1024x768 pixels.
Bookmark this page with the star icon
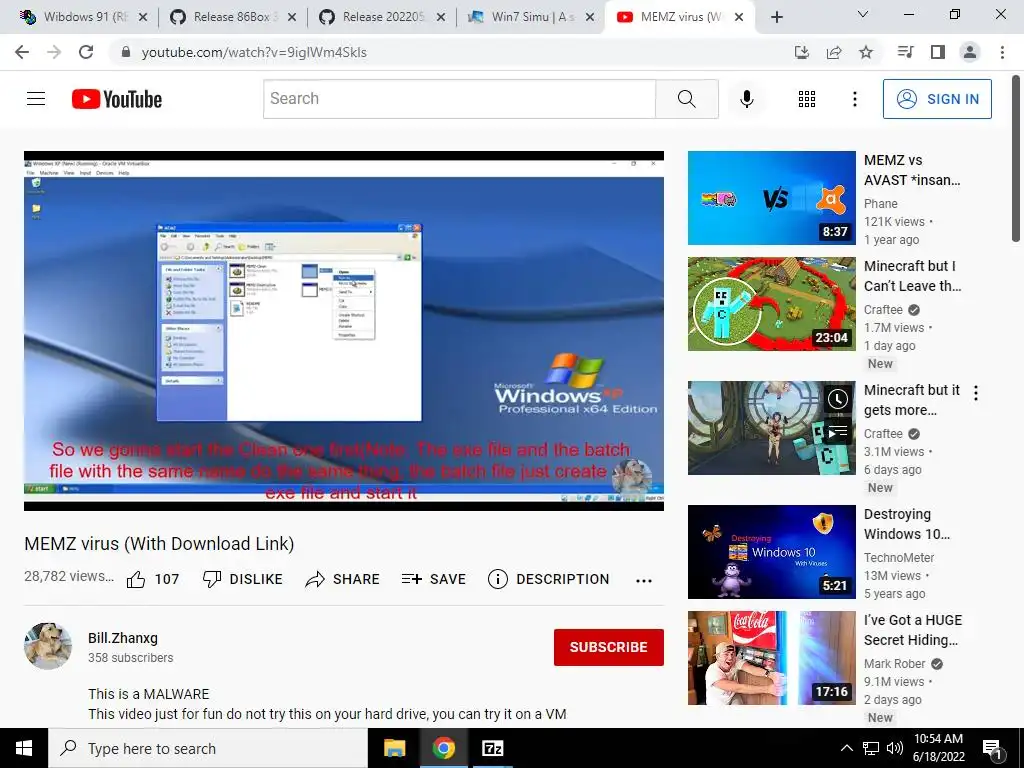866,52
